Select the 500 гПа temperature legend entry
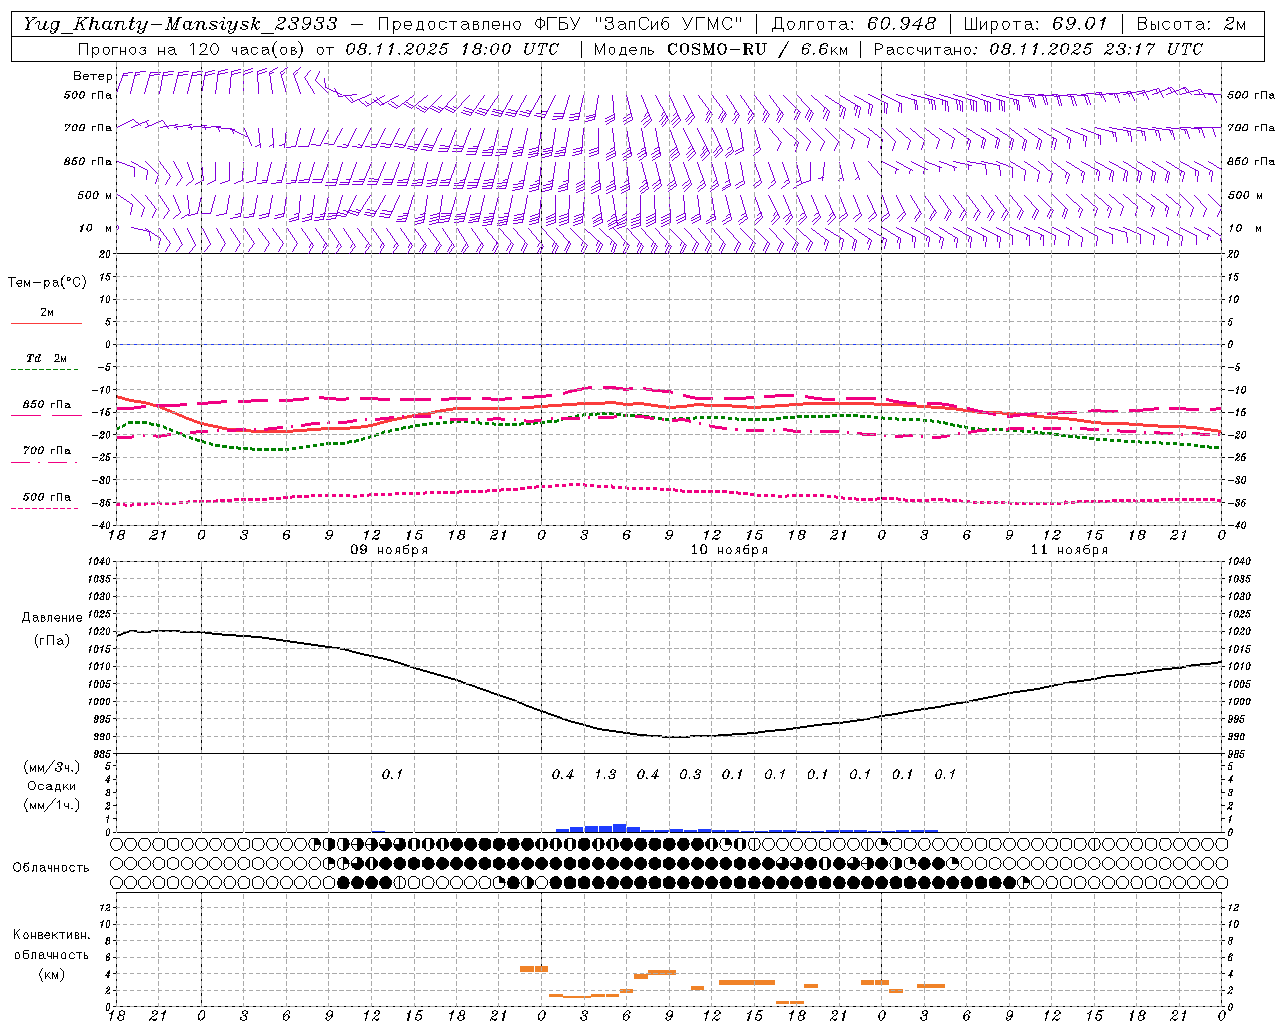 47,497
